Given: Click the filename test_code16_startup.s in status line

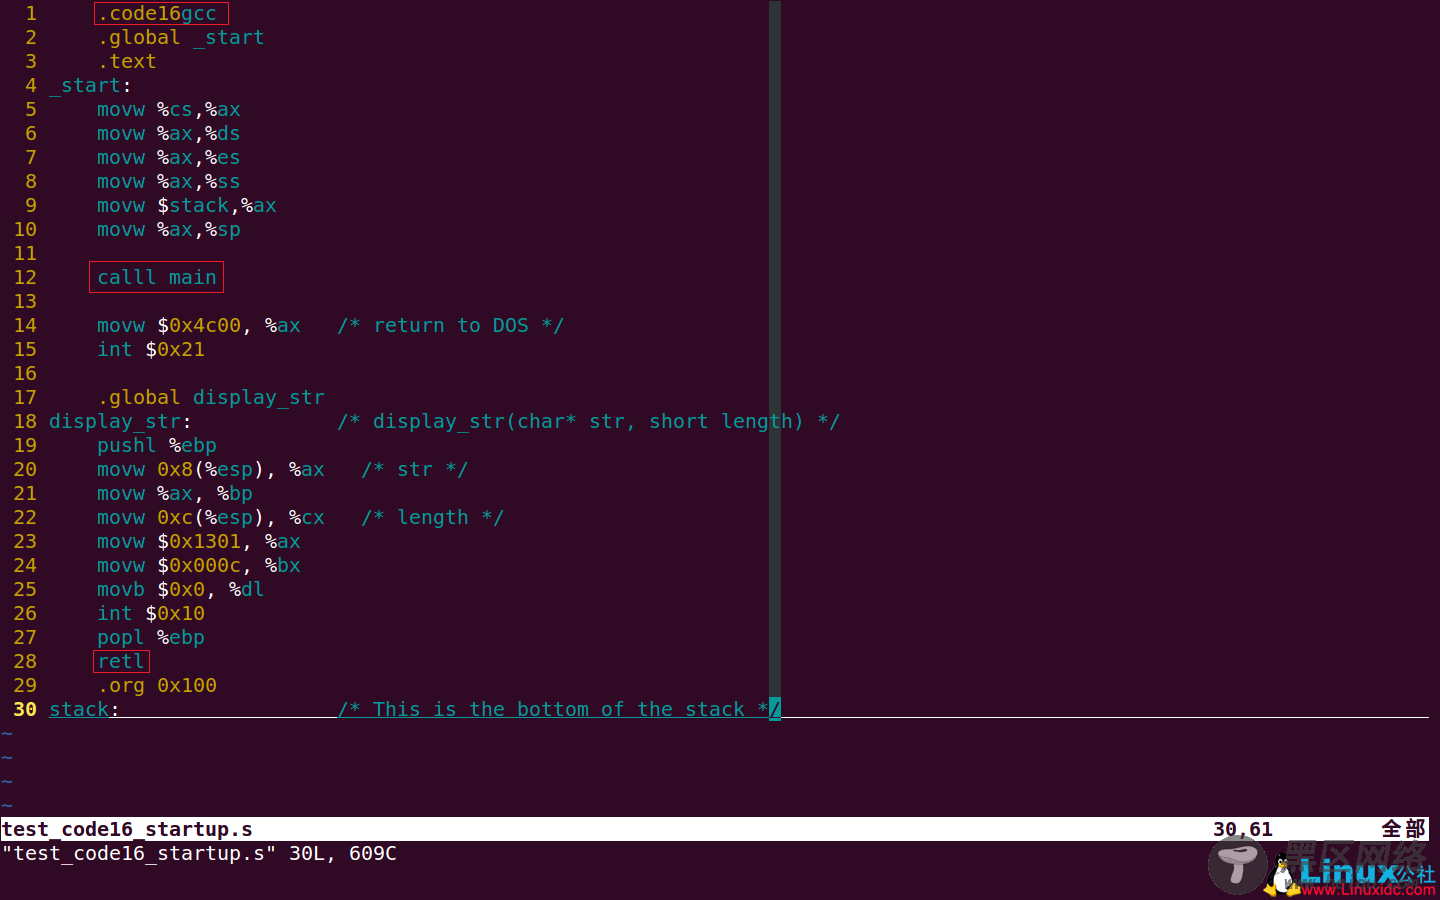Looking at the screenshot, I should (x=127, y=829).
